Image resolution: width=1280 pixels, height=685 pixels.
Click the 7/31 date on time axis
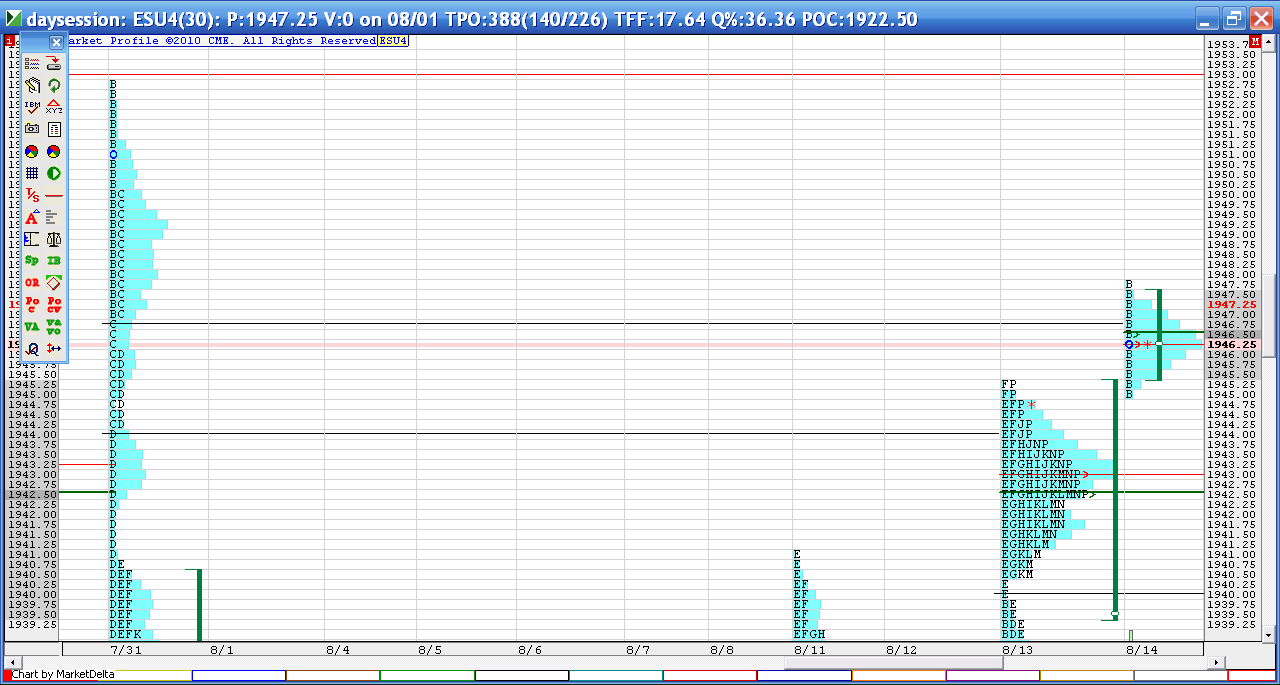pyautogui.click(x=124, y=649)
